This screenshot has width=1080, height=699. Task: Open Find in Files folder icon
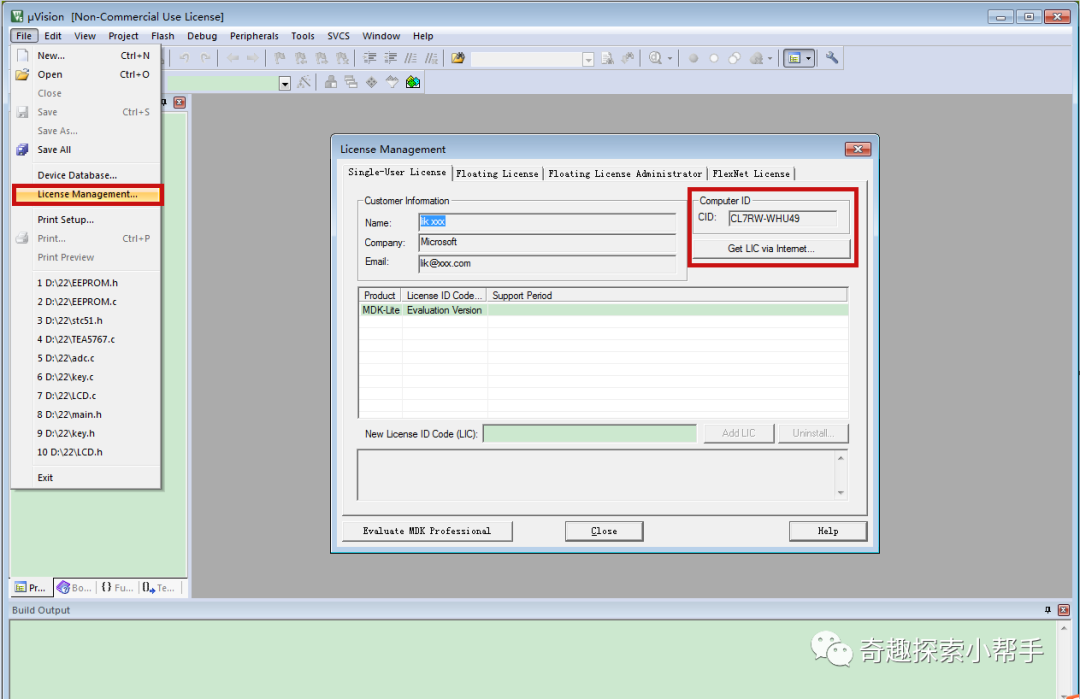tap(458, 59)
